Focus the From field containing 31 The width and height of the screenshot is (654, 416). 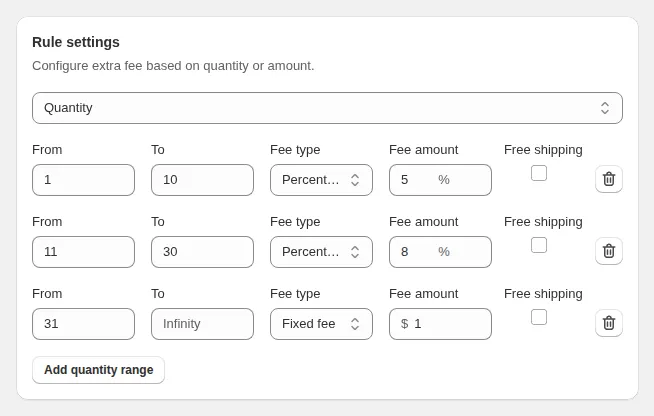pos(83,324)
